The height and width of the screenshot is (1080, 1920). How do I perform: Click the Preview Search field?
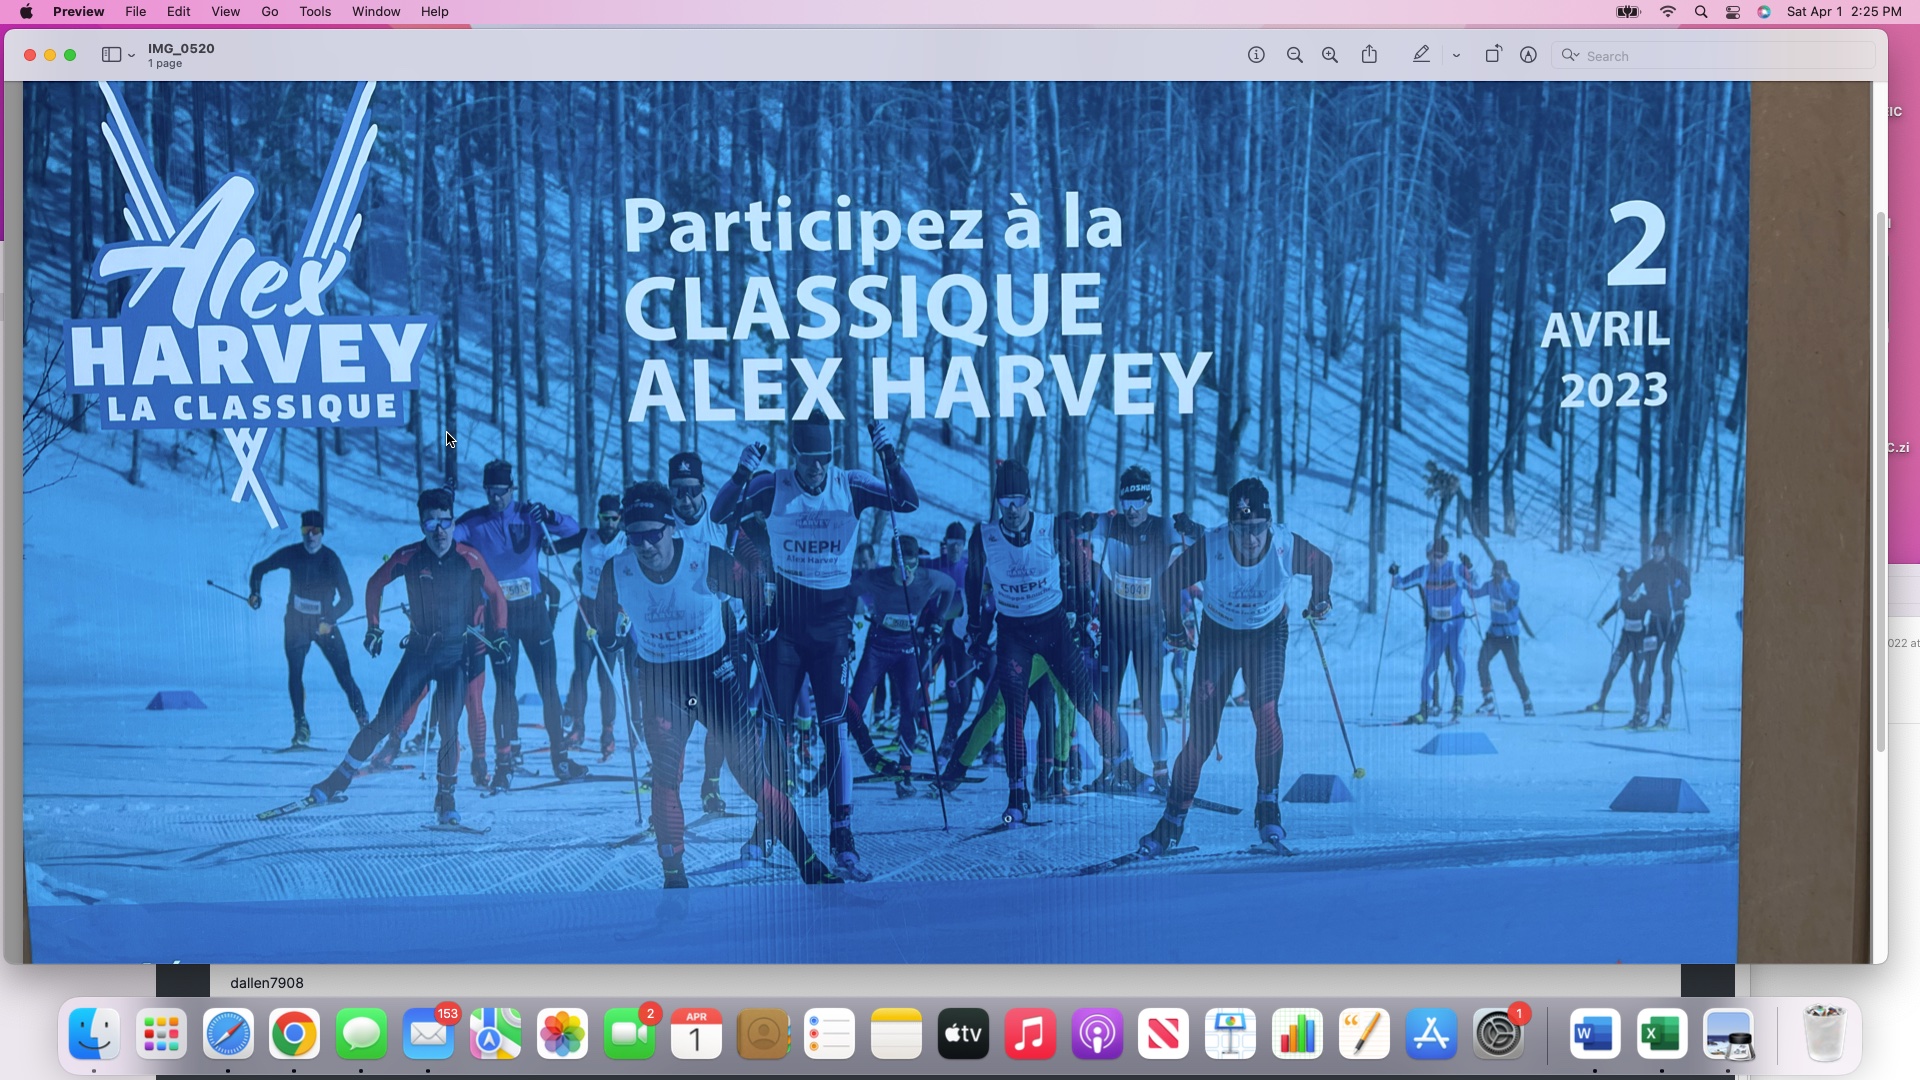tap(1713, 56)
